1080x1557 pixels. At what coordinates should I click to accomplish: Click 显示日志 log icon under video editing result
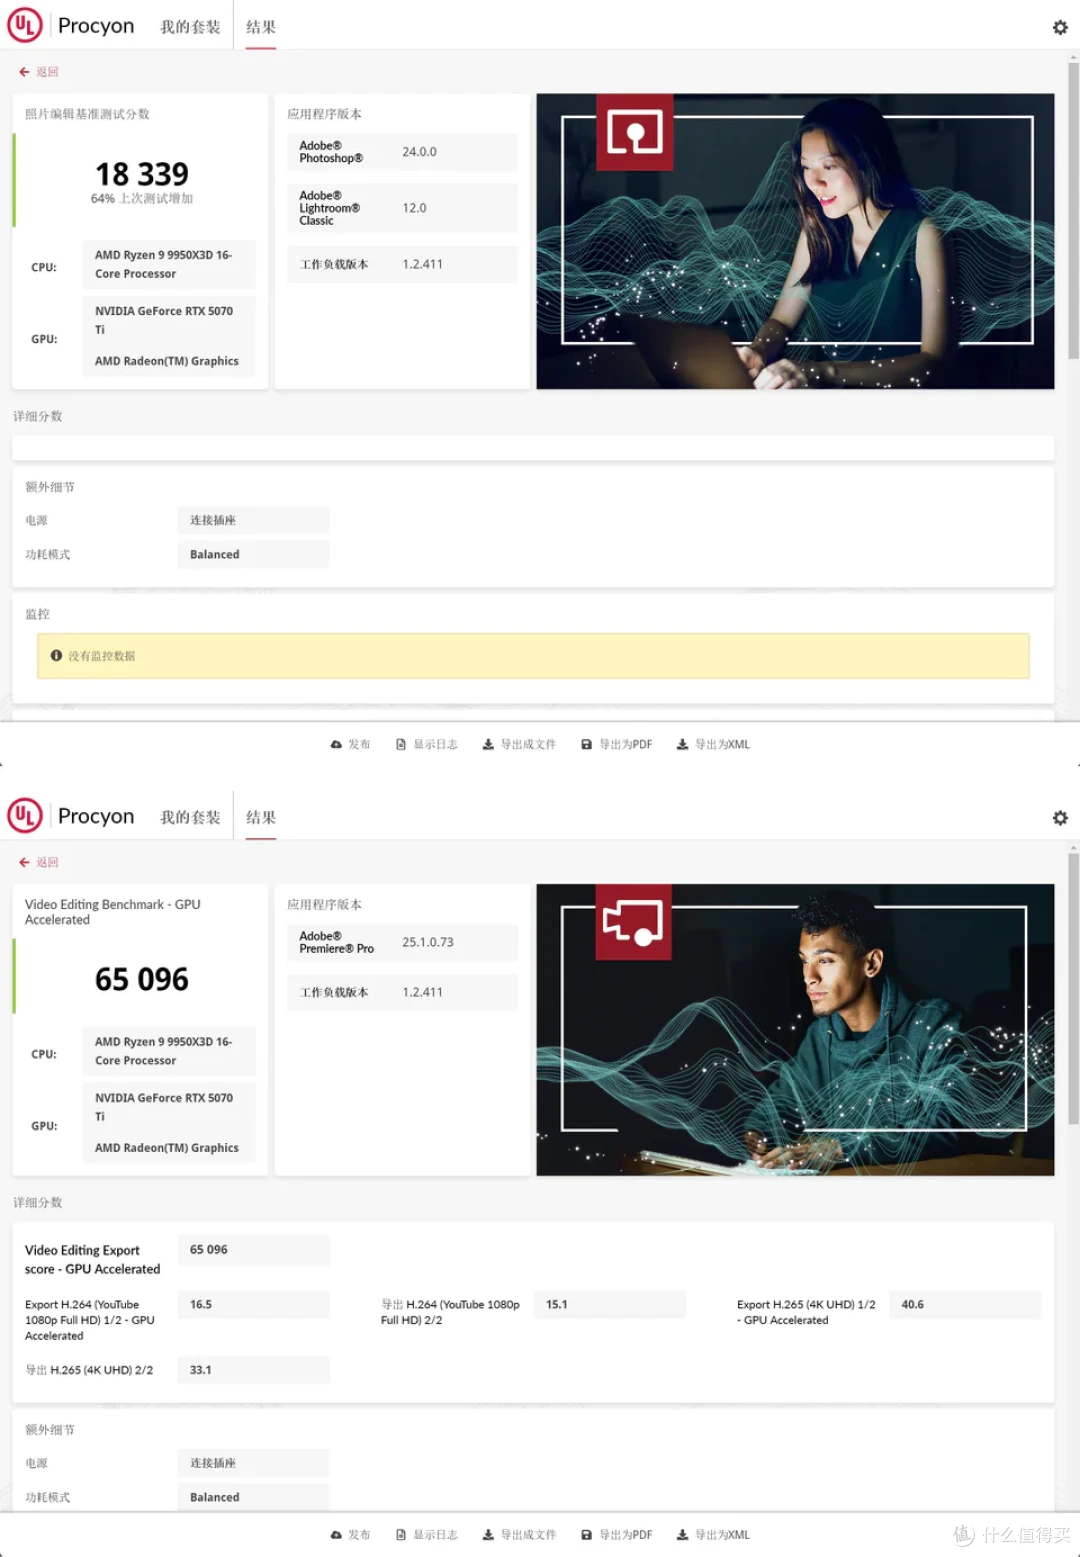tap(401, 1535)
